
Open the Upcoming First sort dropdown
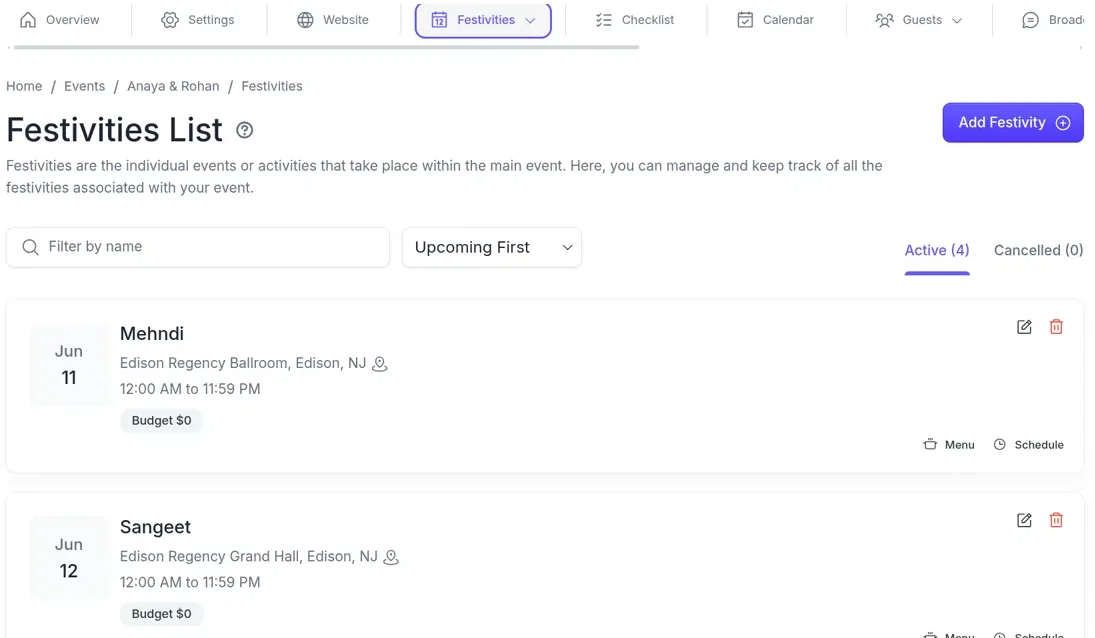pyautogui.click(x=492, y=247)
